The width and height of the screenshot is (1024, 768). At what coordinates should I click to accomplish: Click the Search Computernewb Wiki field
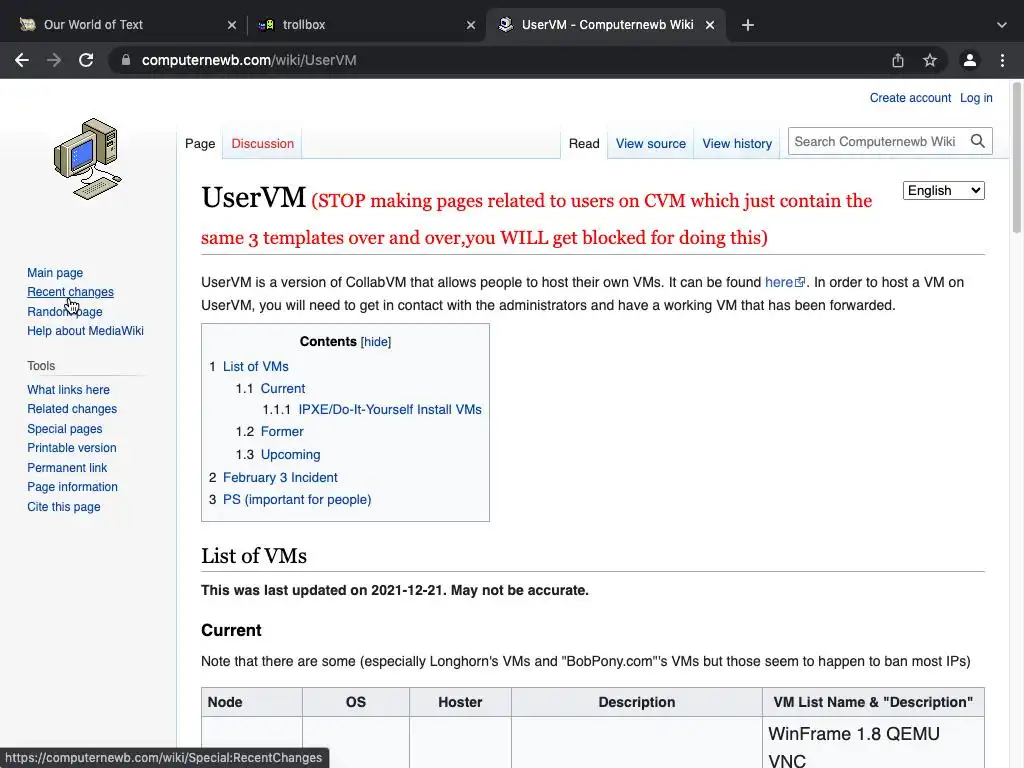[x=875, y=141]
